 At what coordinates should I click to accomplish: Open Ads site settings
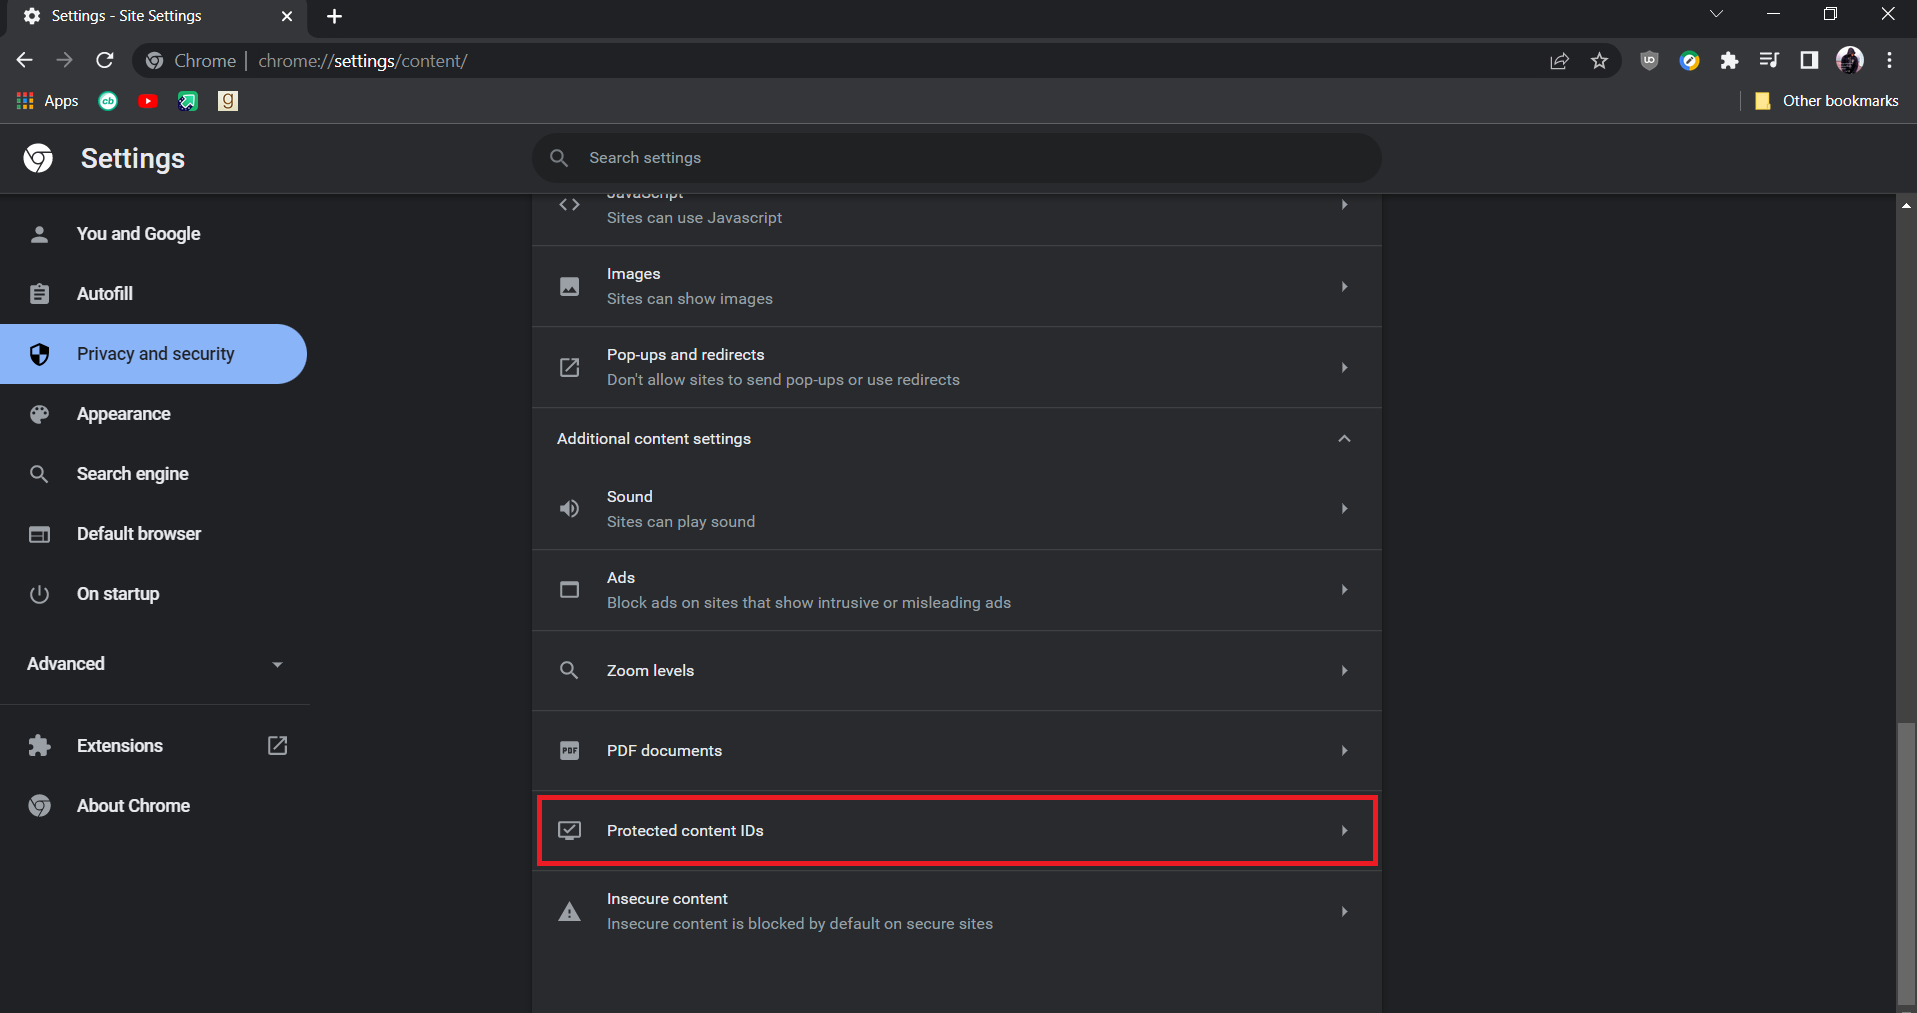coord(957,590)
